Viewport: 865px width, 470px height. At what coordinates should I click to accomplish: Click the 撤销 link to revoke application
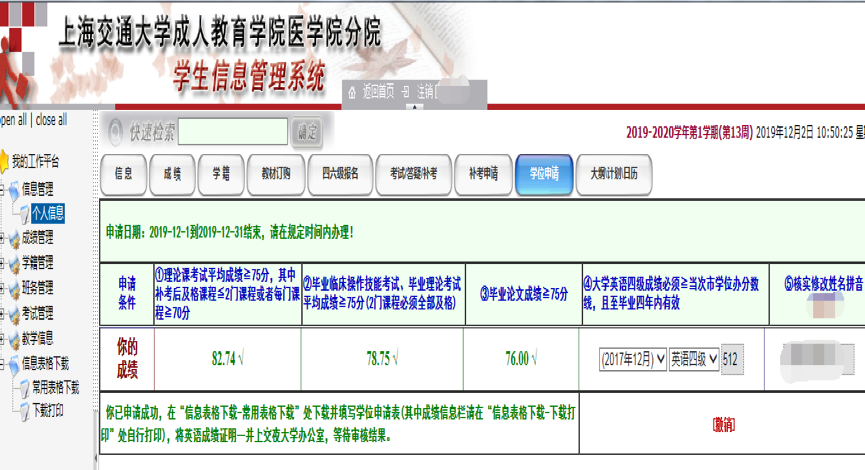(724, 424)
